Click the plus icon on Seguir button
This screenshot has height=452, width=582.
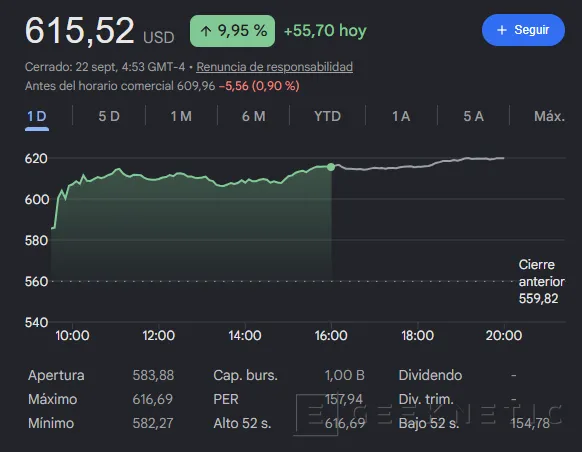tap(501, 30)
